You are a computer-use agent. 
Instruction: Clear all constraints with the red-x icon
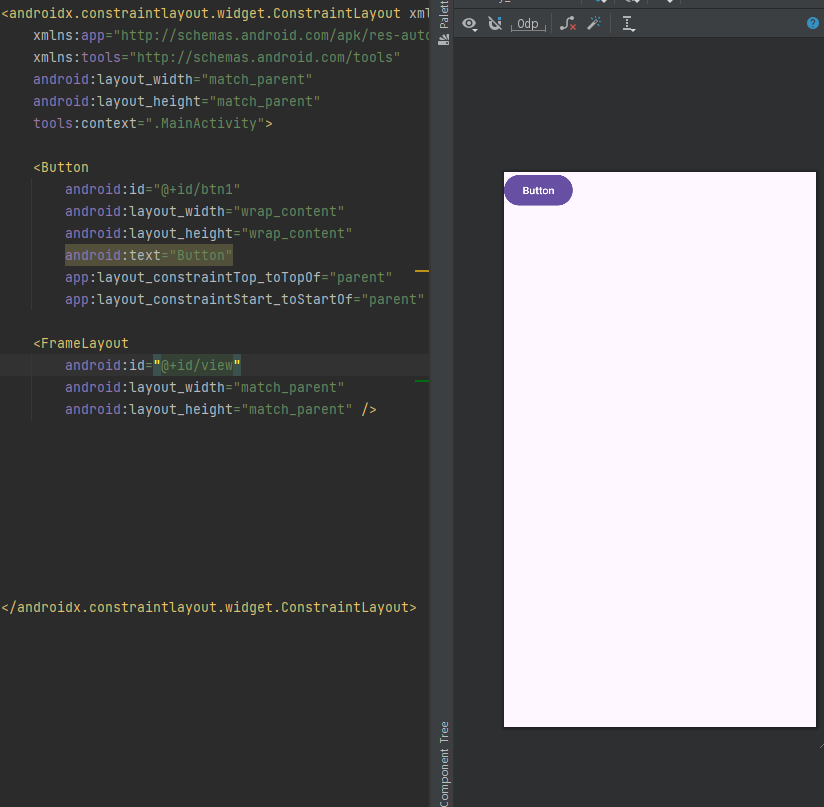click(568, 24)
